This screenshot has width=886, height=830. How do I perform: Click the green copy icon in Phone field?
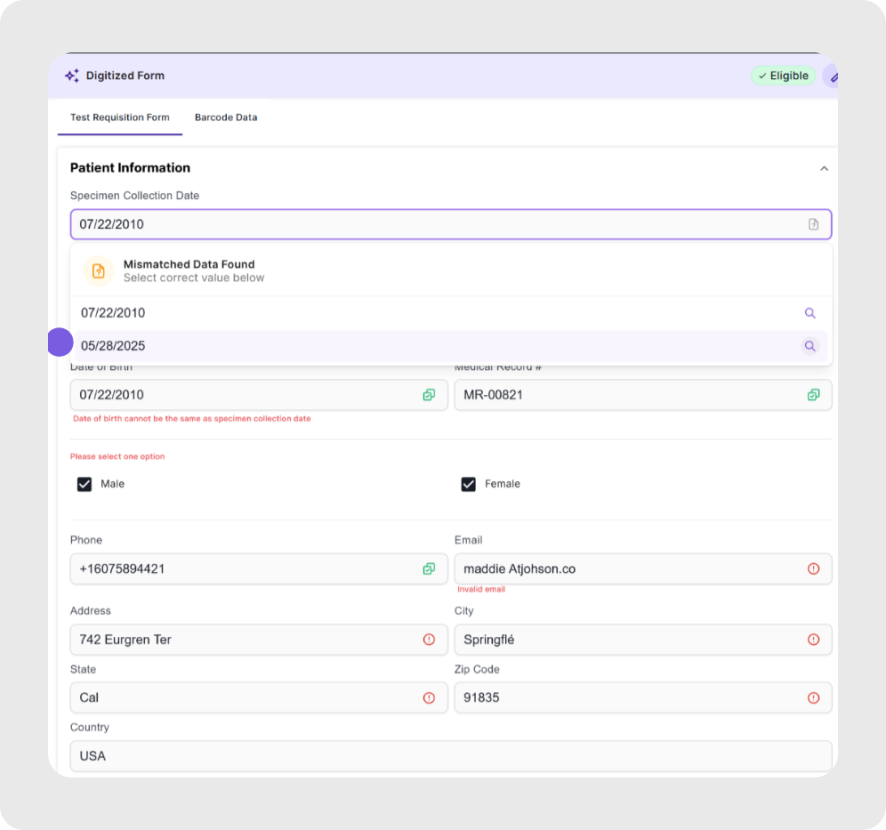tap(429, 569)
